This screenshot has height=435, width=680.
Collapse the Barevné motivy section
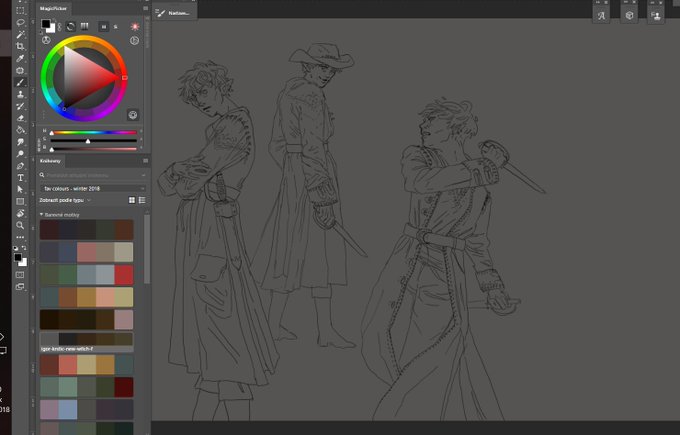(41, 215)
